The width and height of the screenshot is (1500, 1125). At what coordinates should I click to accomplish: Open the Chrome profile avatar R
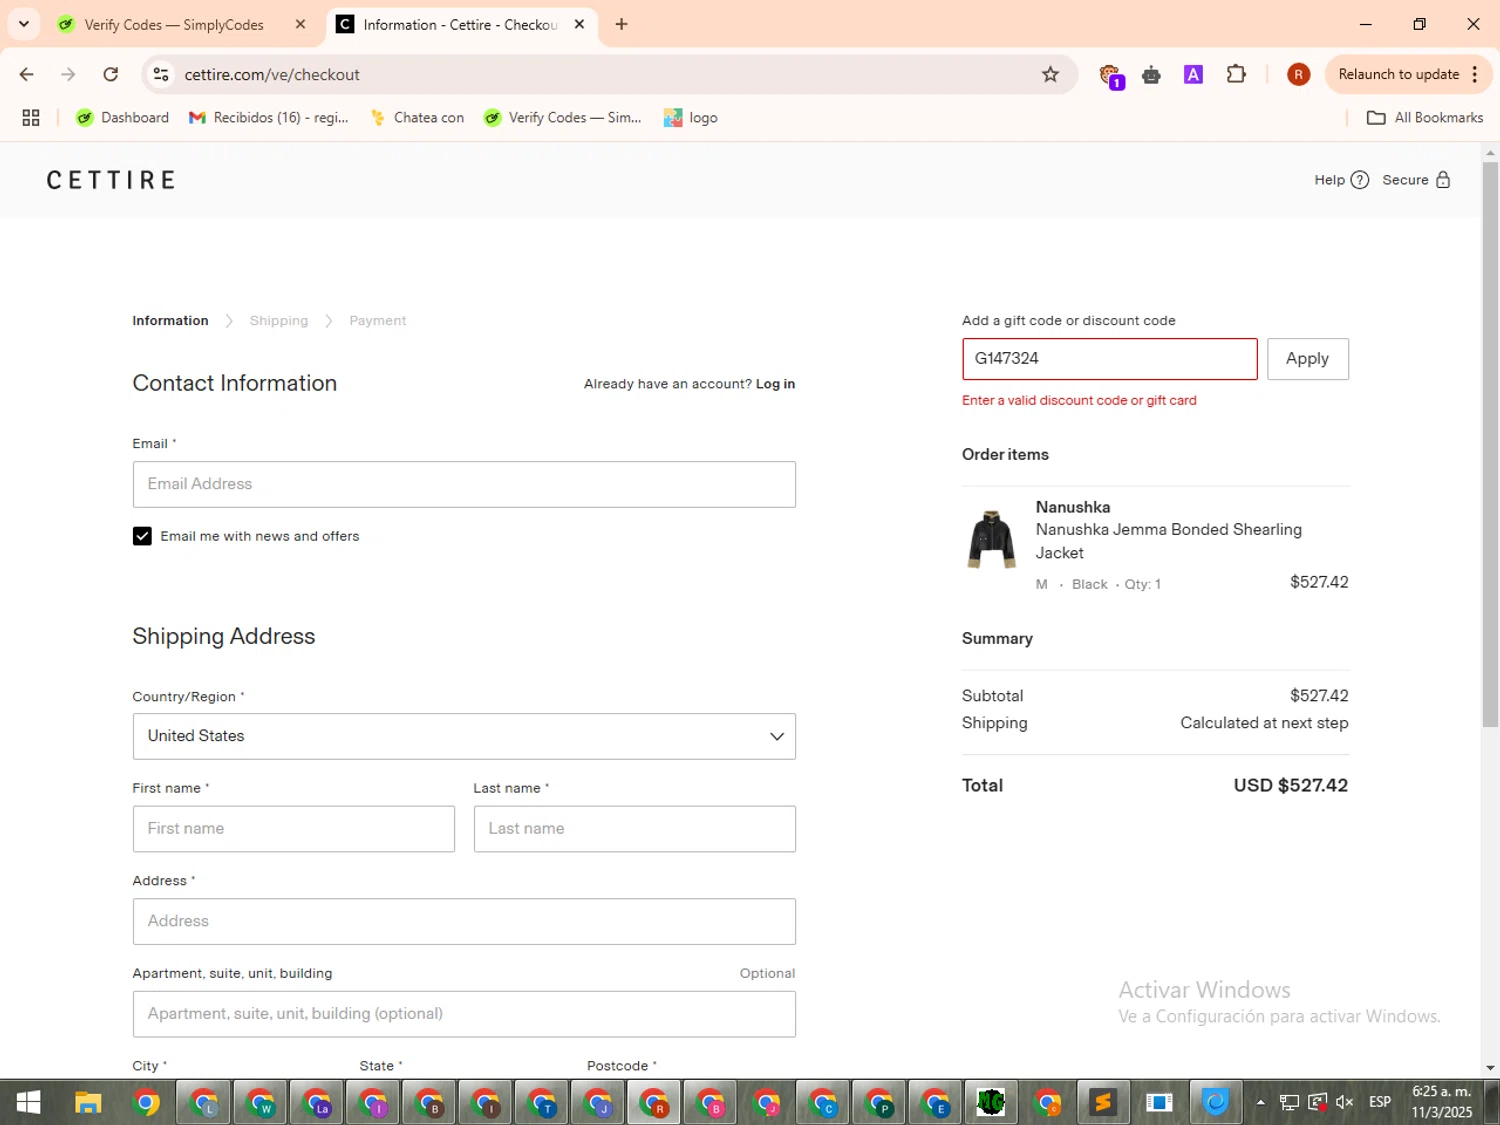coord(1298,75)
